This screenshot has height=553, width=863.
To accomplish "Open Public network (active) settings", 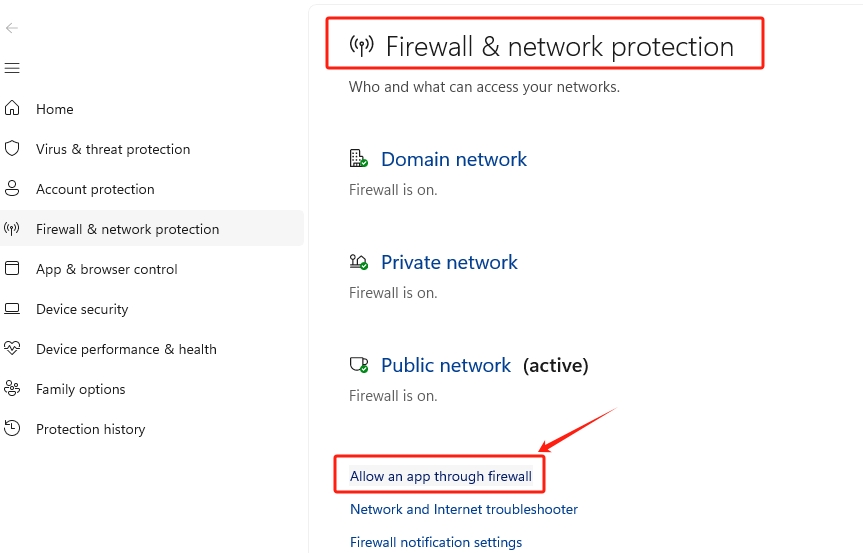I will pos(446,365).
